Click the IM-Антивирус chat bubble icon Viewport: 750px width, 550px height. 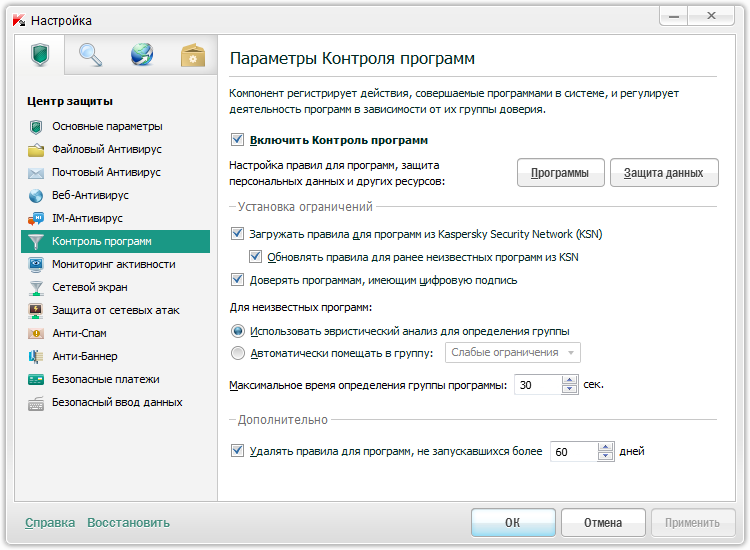click(x=36, y=219)
